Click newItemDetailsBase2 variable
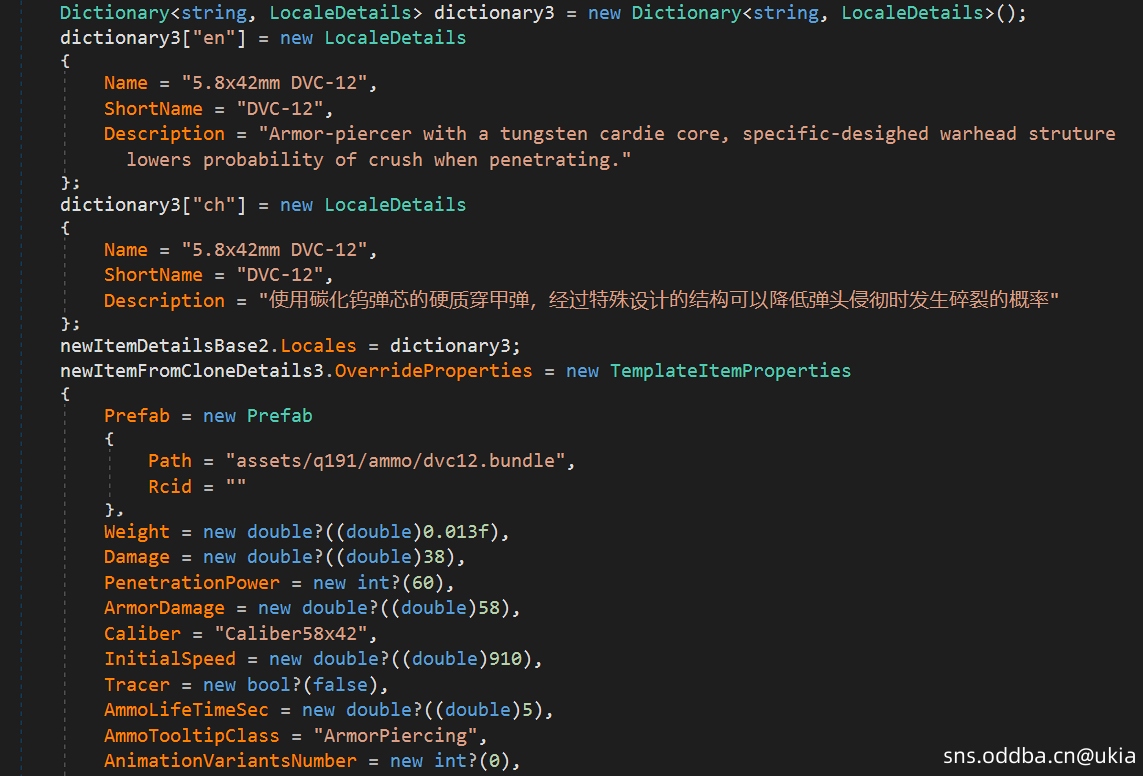Image resolution: width=1143 pixels, height=776 pixels. pos(165,346)
